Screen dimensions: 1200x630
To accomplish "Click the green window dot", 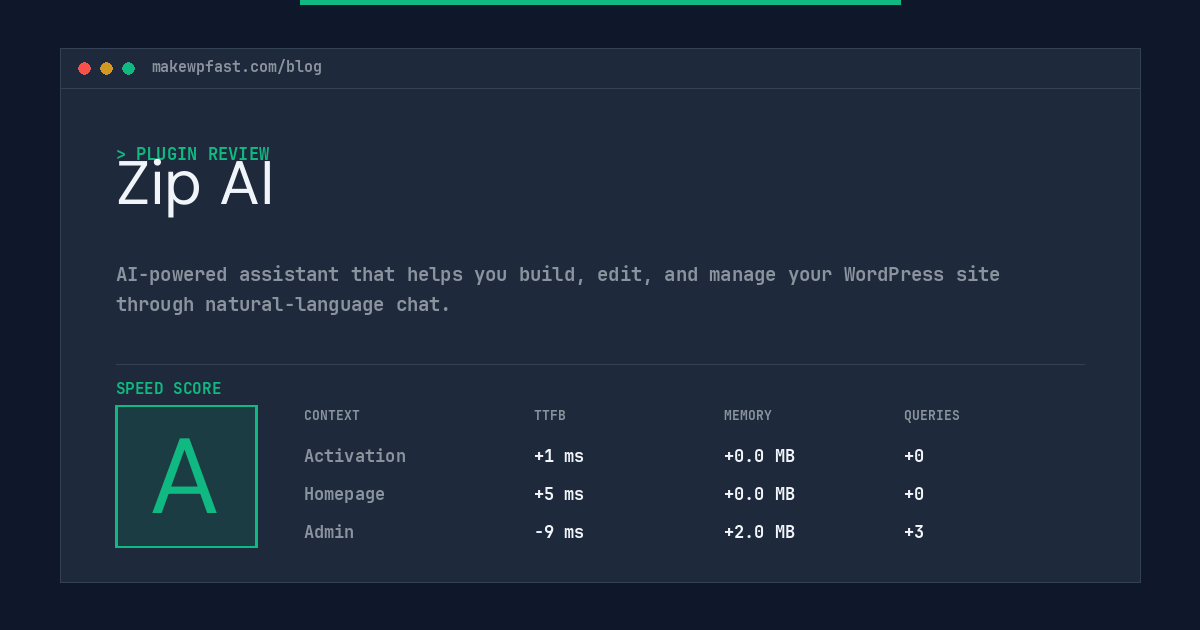I will (128, 68).
